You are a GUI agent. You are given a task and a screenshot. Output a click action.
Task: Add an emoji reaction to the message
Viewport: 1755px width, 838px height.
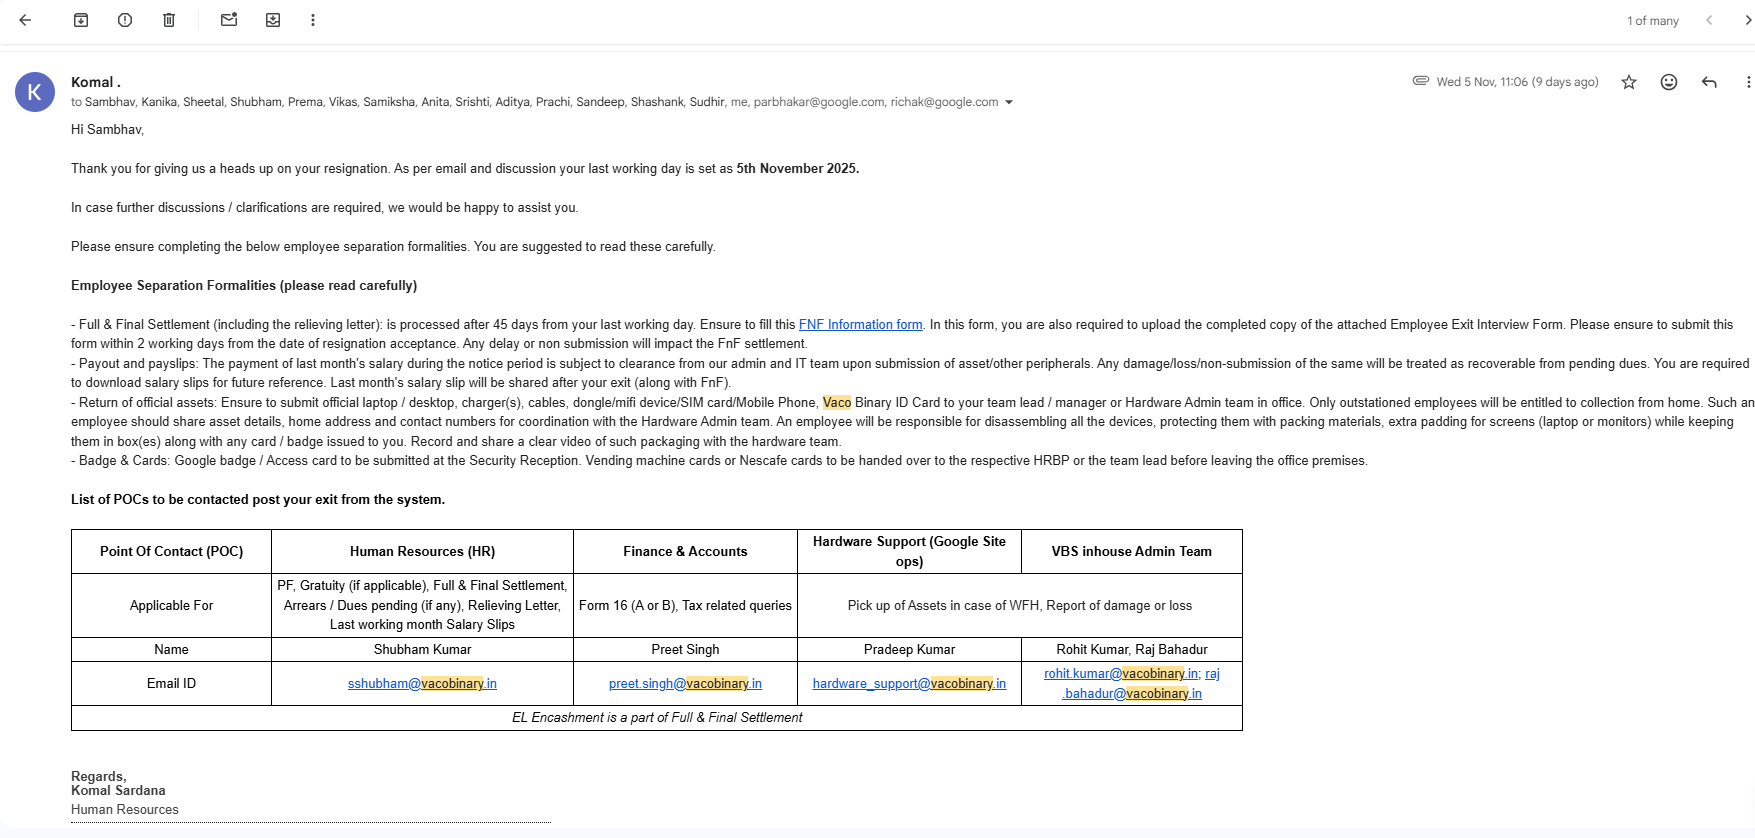(x=1669, y=82)
